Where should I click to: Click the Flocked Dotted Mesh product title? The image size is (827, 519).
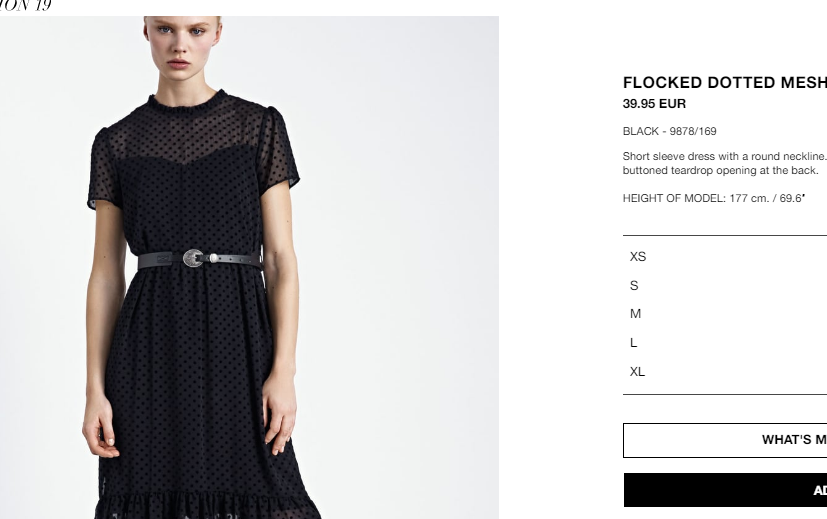click(x=725, y=83)
